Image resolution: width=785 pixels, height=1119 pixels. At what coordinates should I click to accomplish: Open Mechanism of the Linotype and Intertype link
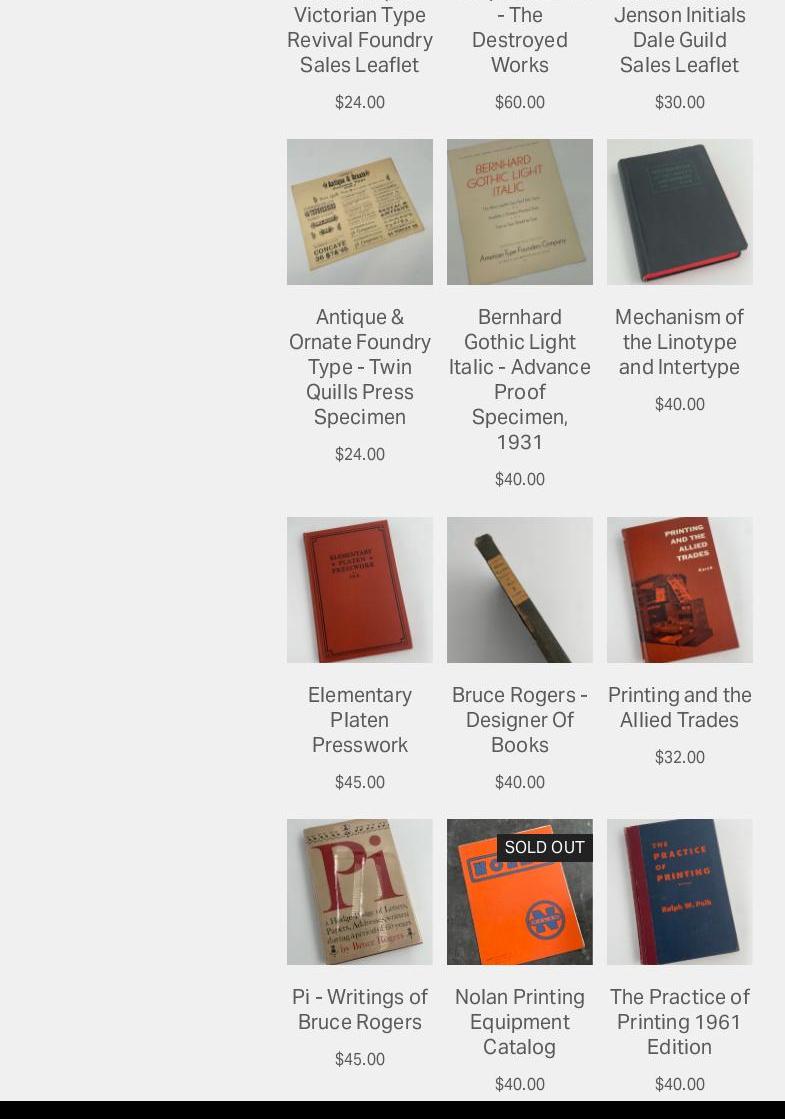pos(679,342)
